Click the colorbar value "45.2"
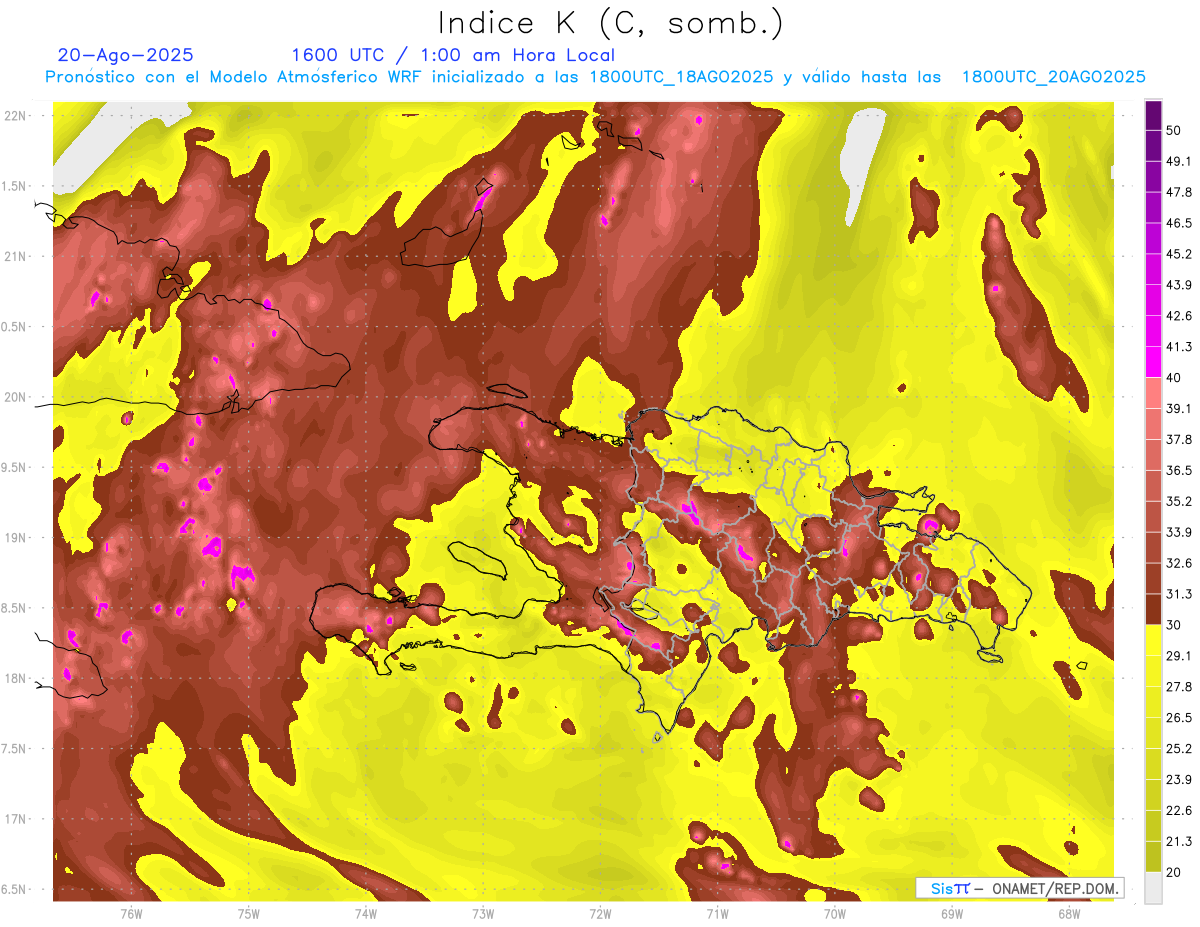Viewport: 1200px width, 927px height. [1178, 254]
